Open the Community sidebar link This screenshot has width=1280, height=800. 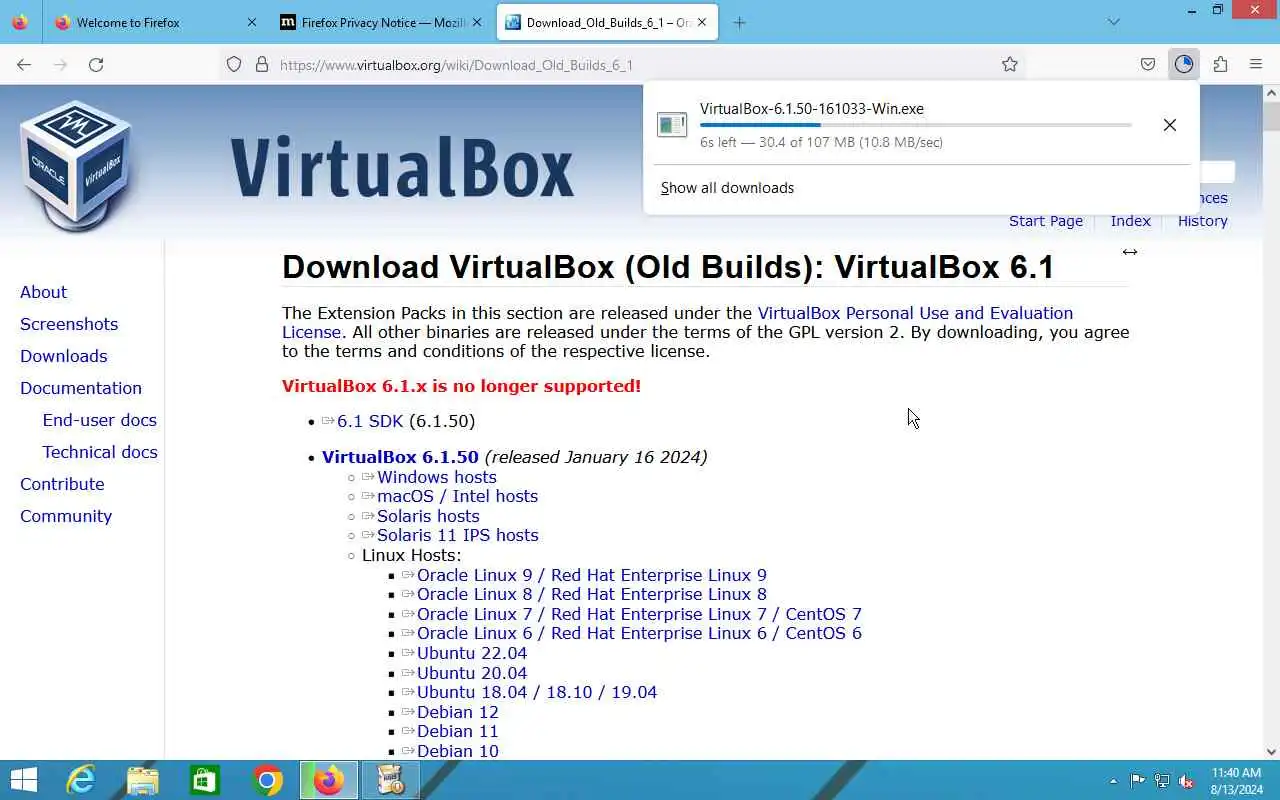click(x=66, y=516)
